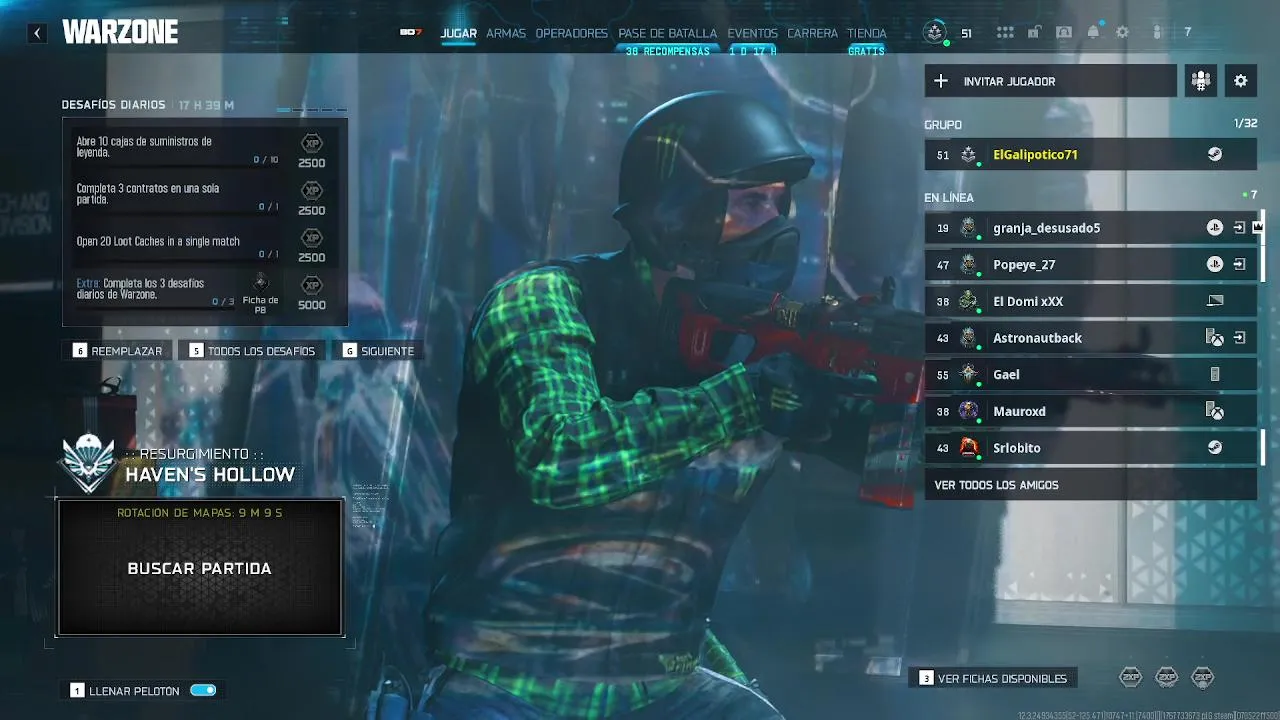This screenshot has width=1280, height=720.
Task: Select the last XP token at bottom right
Action: pyautogui.click(x=1202, y=678)
